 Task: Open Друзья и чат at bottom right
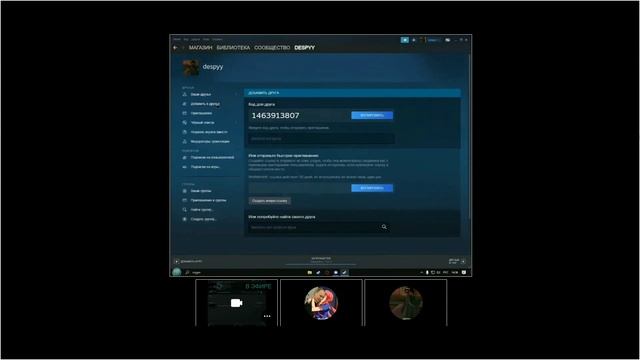(457, 261)
